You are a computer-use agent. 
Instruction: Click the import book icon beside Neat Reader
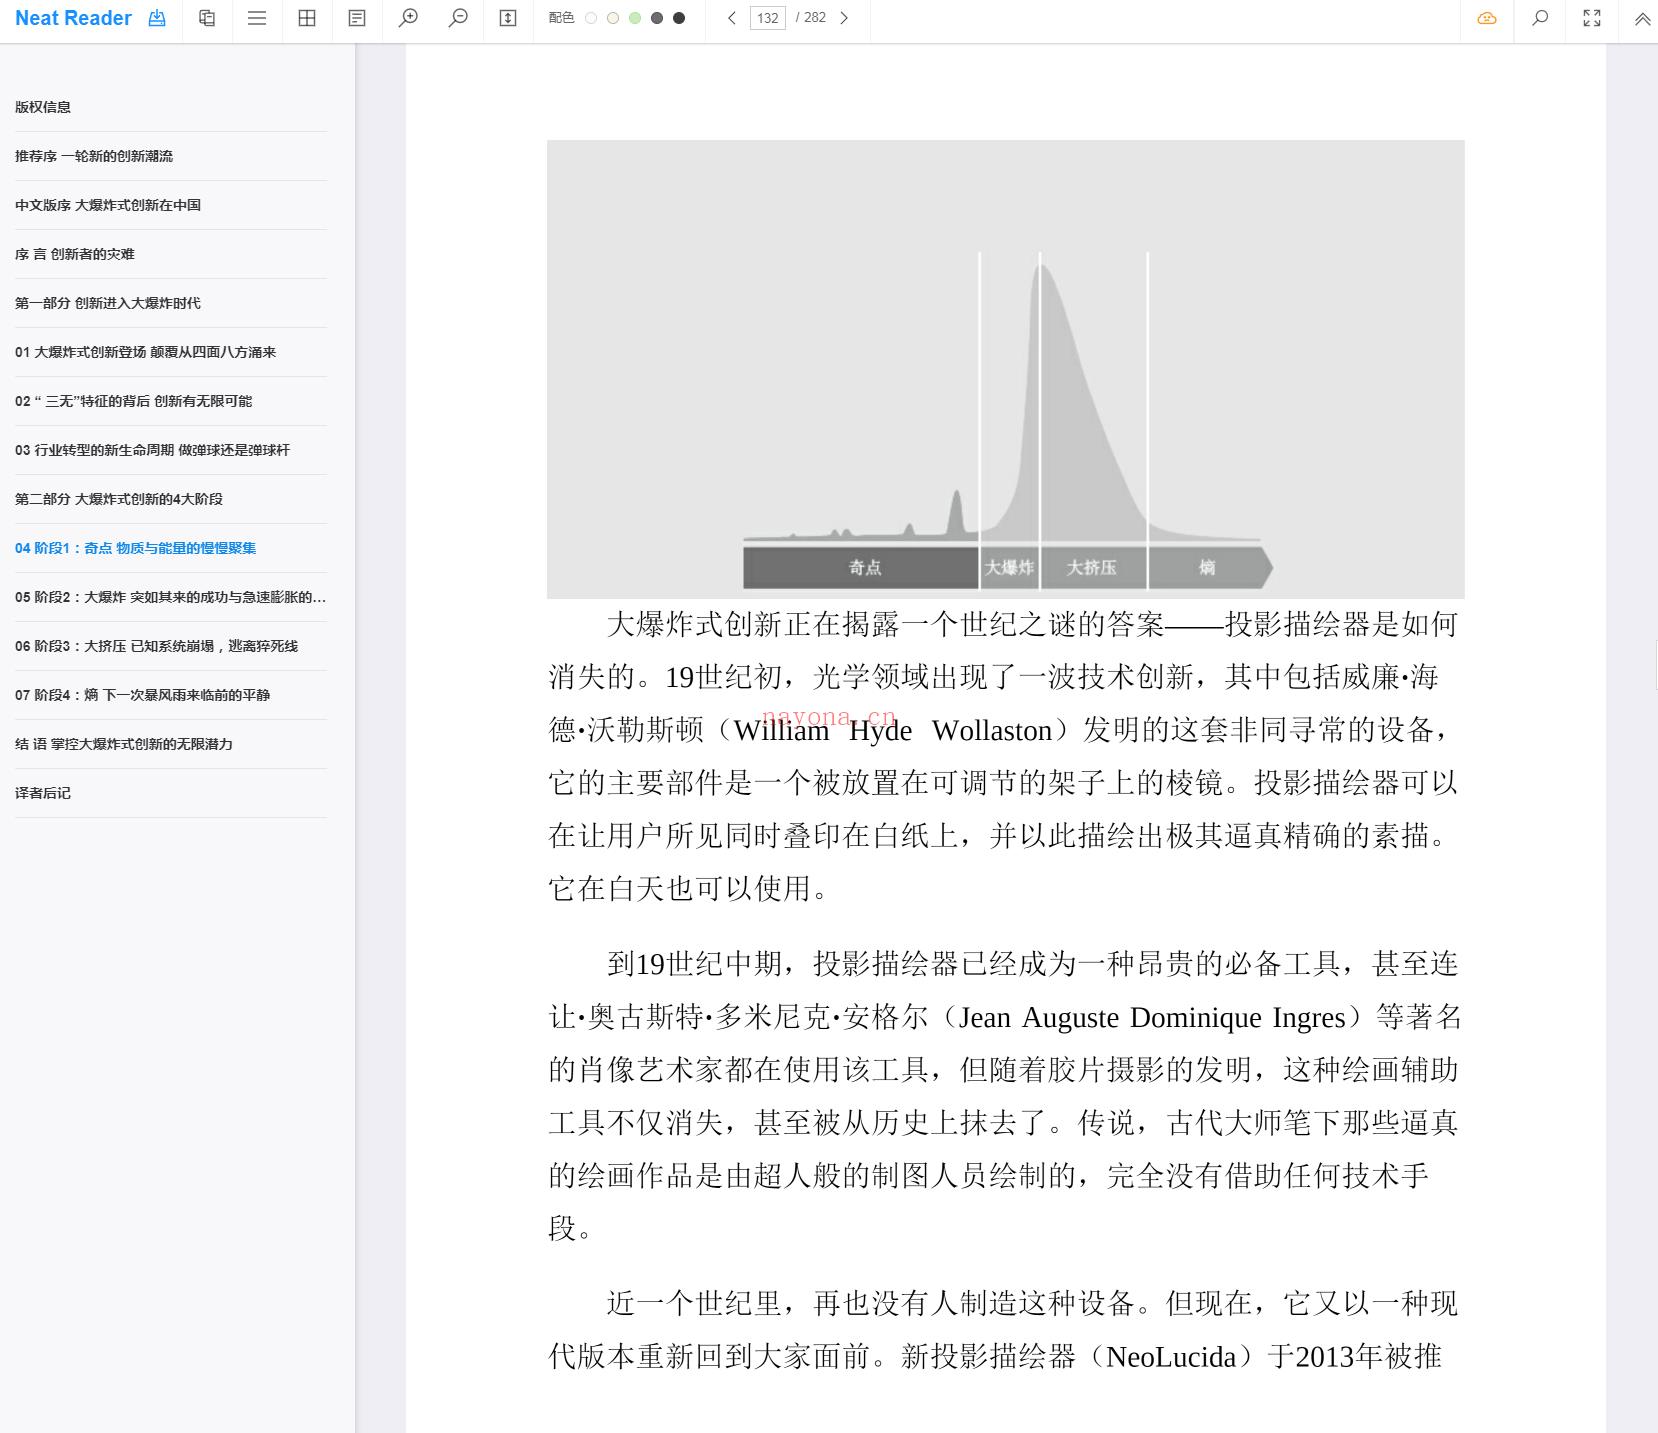click(157, 18)
